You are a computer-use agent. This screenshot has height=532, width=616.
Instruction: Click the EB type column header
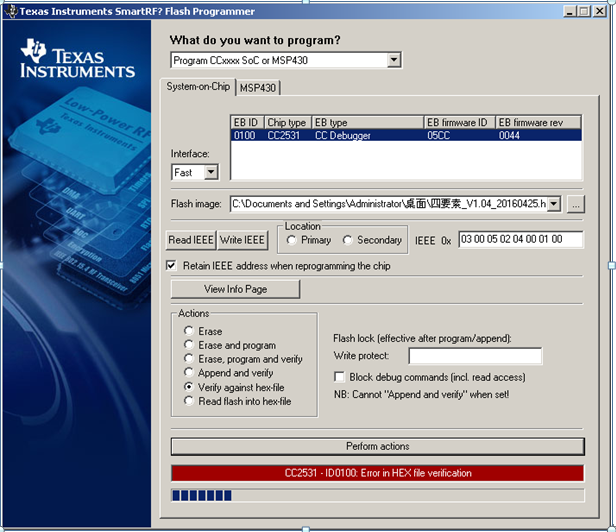[x=368, y=123]
